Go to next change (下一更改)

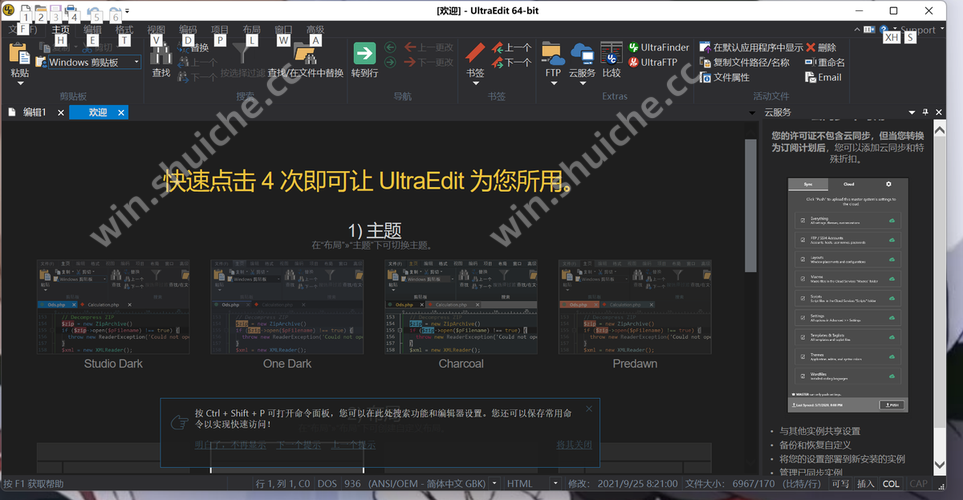[429, 62]
